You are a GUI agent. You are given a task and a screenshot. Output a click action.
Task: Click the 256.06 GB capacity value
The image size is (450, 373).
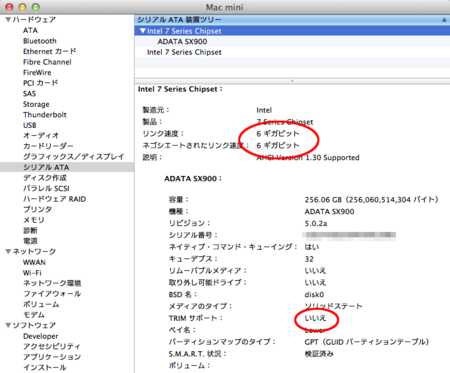coord(371,200)
